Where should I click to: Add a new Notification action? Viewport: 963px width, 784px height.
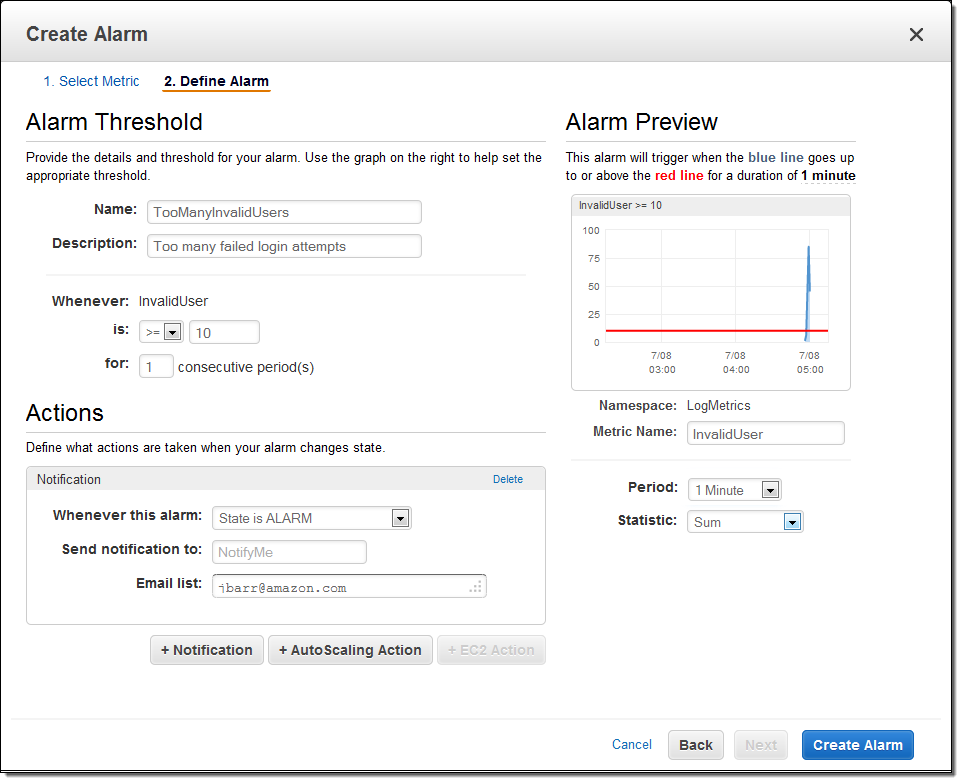[x=207, y=650]
